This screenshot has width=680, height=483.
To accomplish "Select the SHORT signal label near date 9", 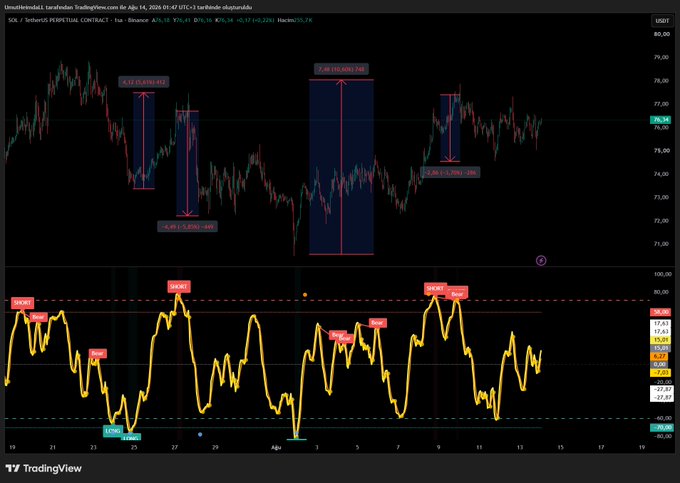I will pos(435,288).
